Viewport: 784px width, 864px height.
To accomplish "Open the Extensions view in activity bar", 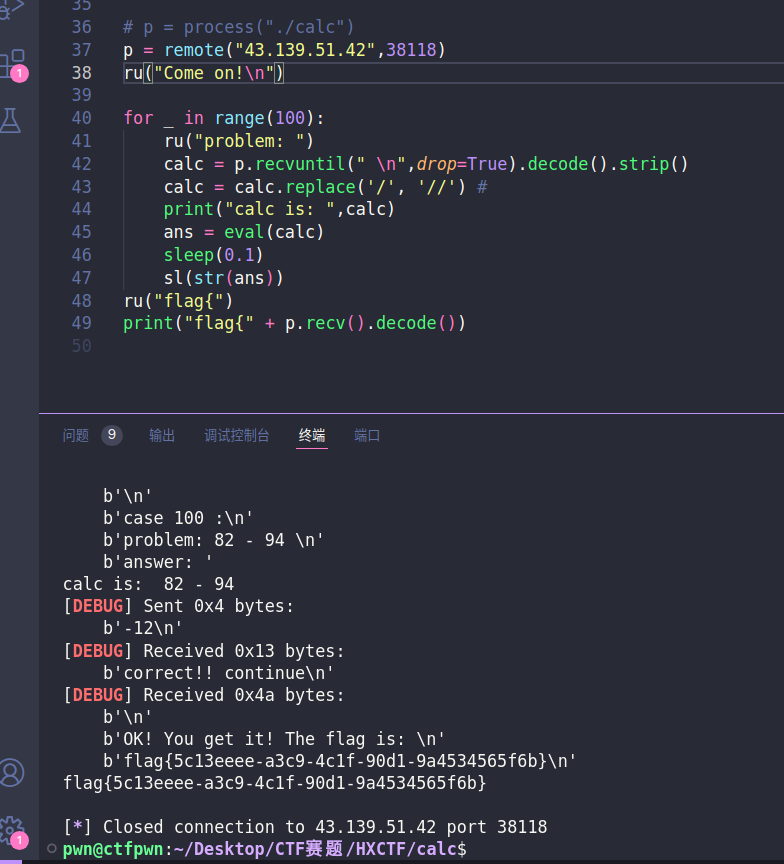I will pyautogui.click(x=12, y=62).
